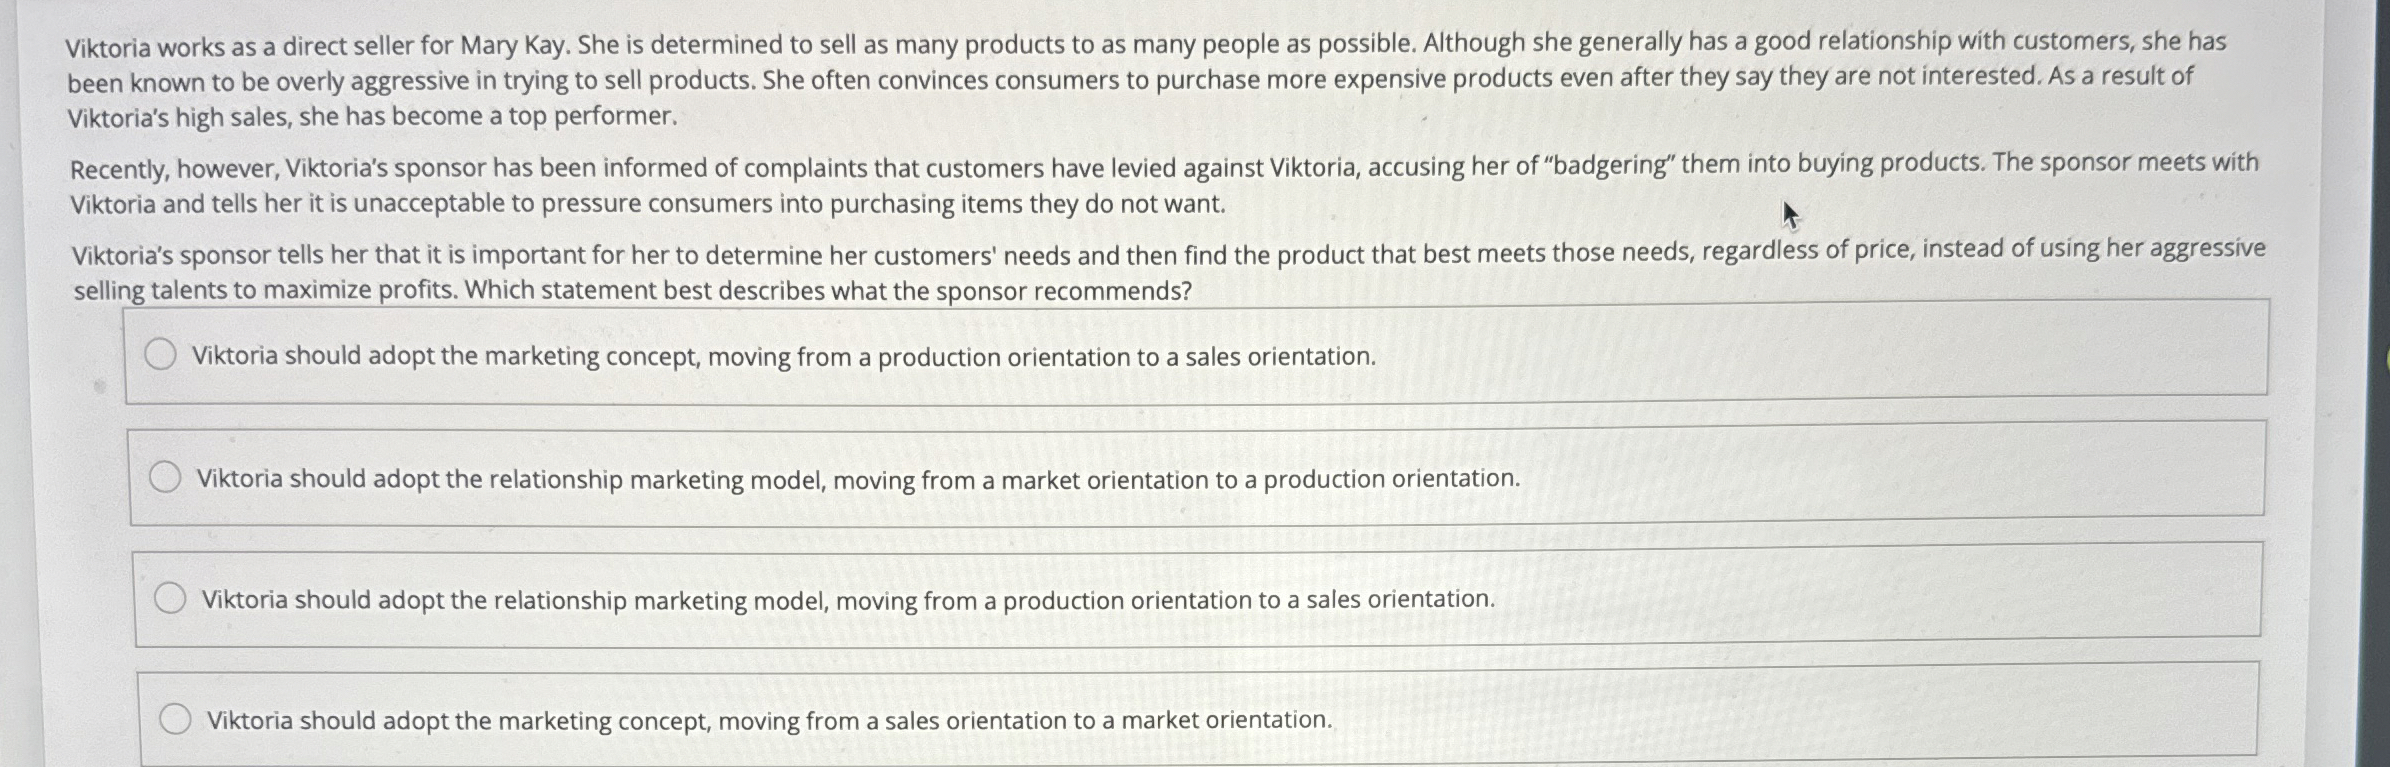Click answer text ending 'to a production orientation'
Screen dimensions: 2390x767
click(858, 479)
